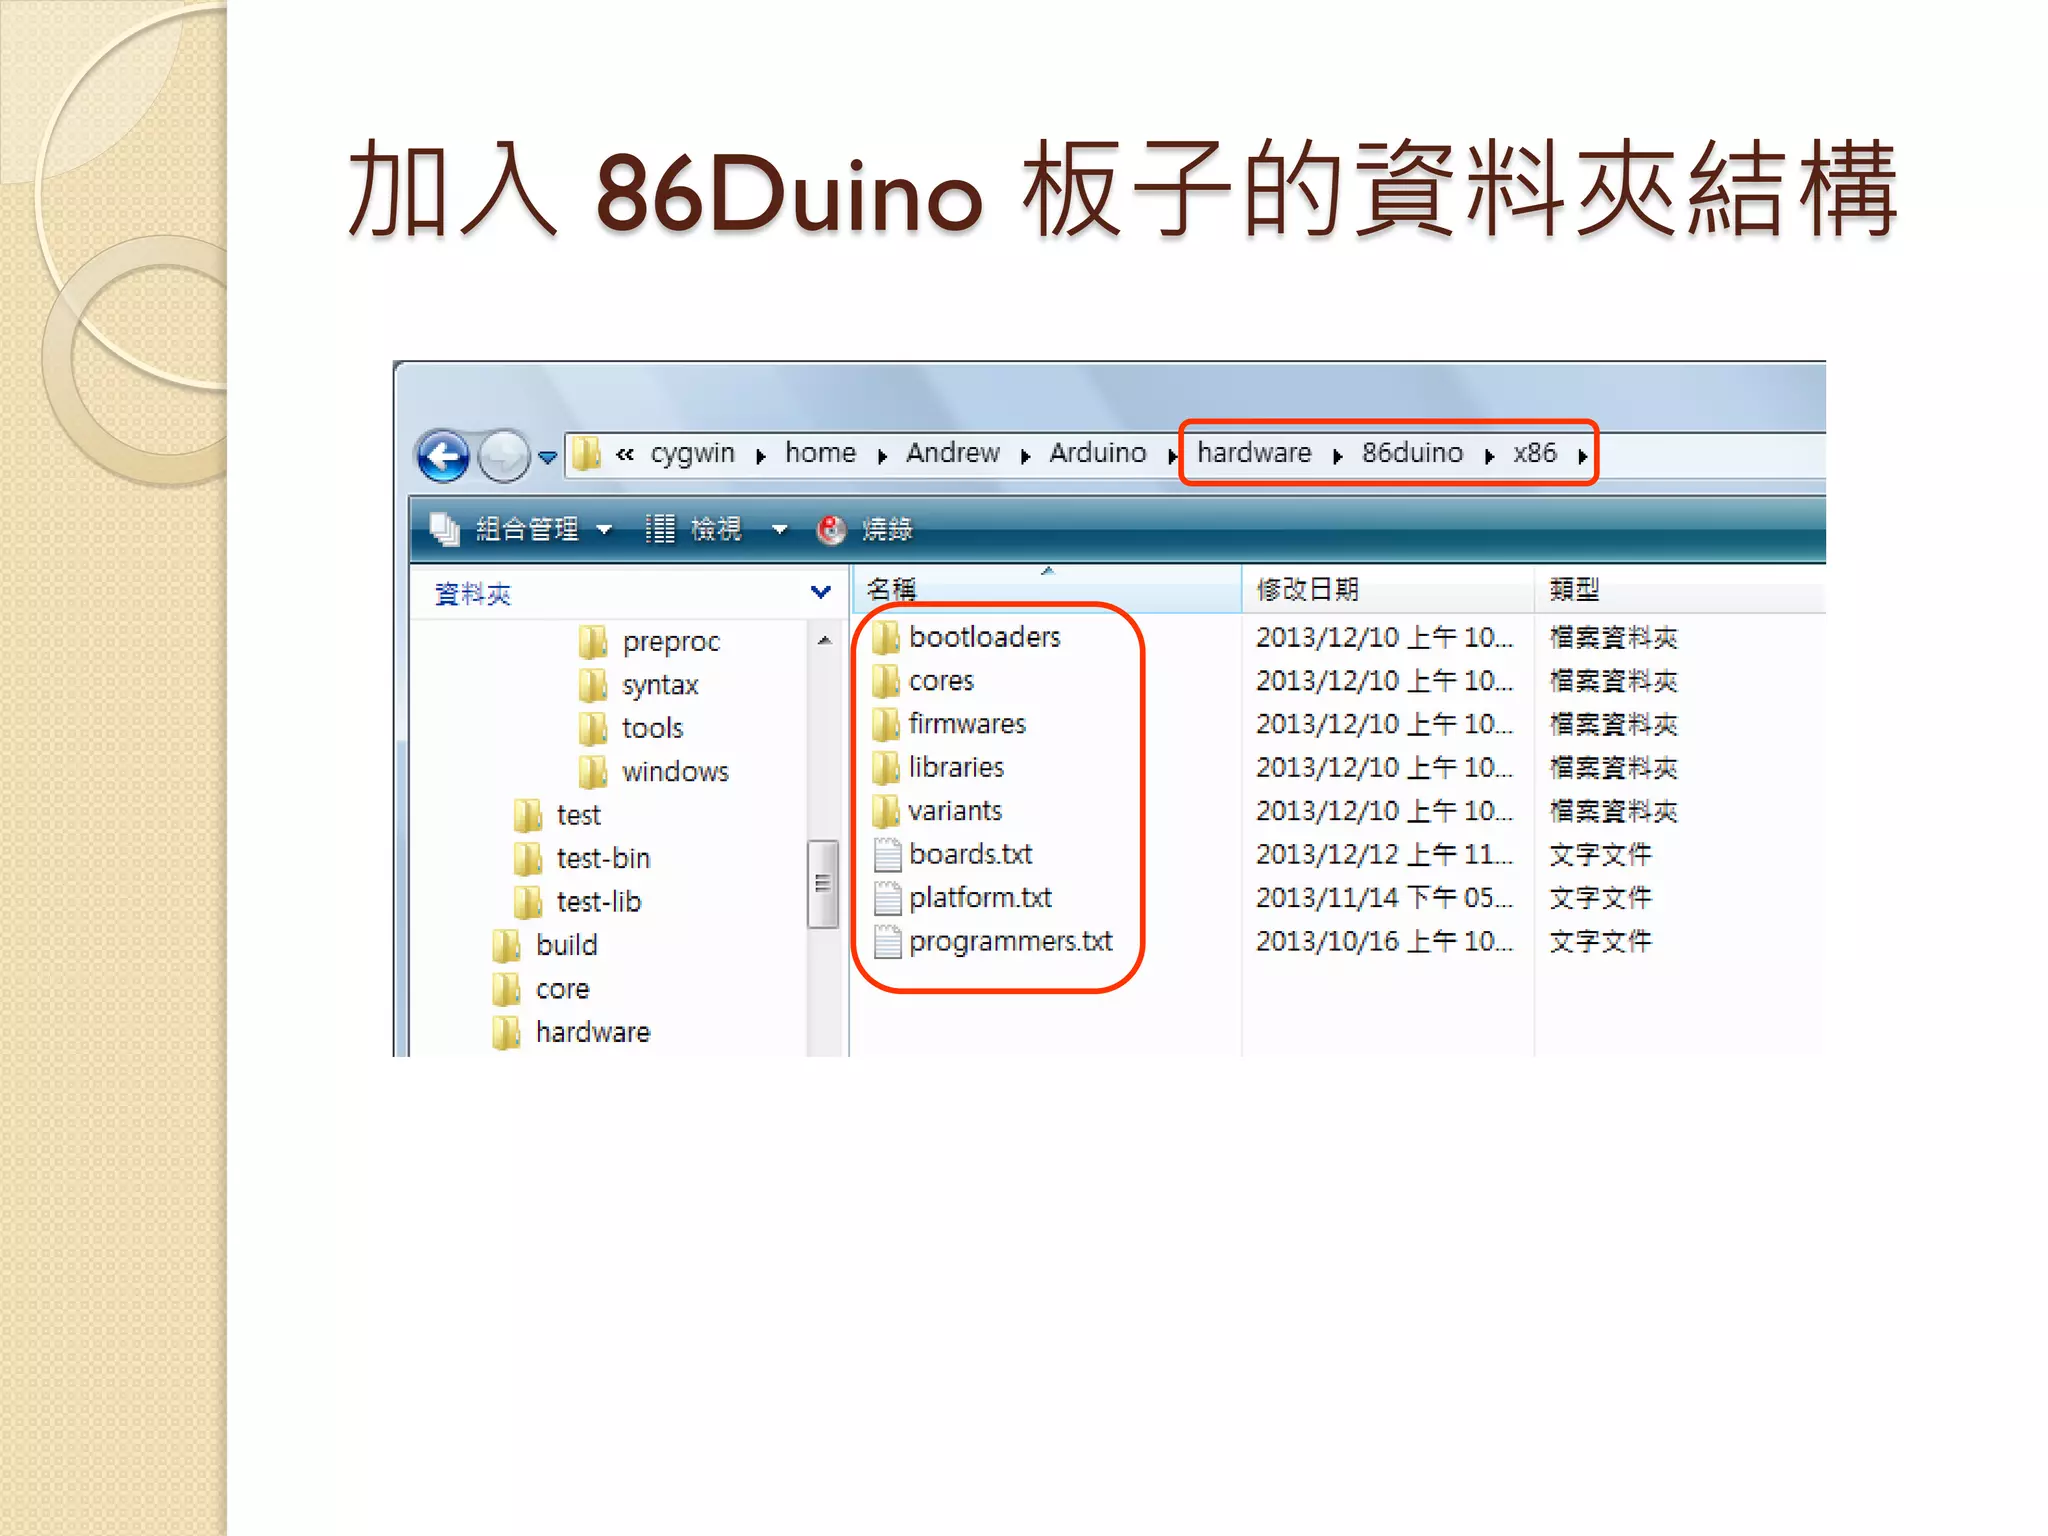Open the 檢視 views menu
The image size is (2048, 1536).
tap(716, 529)
